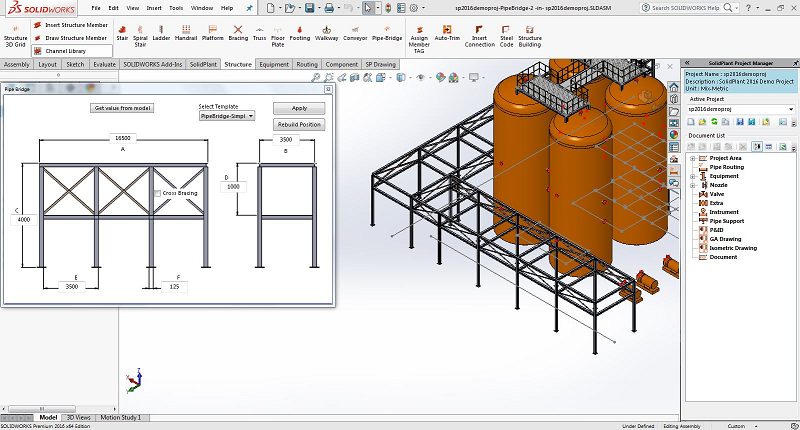Switch to the Equipment tab
The width and height of the screenshot is (800, 430).
click(x=274, y=64)
